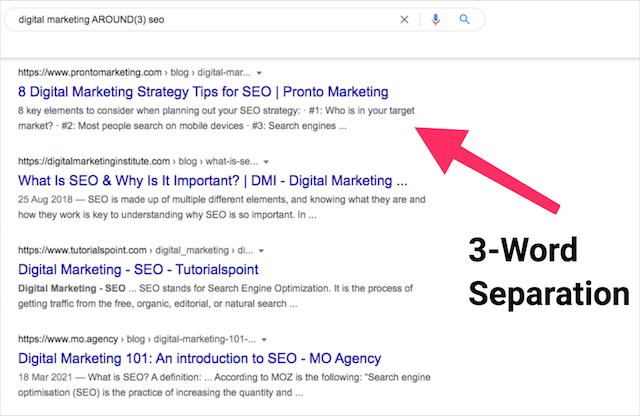This screenshot has width=640, height=416.
Task: Select the https://www.tutorialspoint.com breadcrumb URL
Action: coord(82,250)
